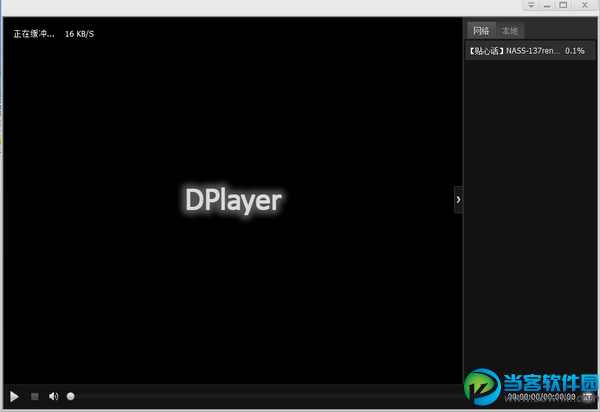This screenshot has height=412, width=600.
Task: Switch to the 网络 tab
Action: pos(481,31)
